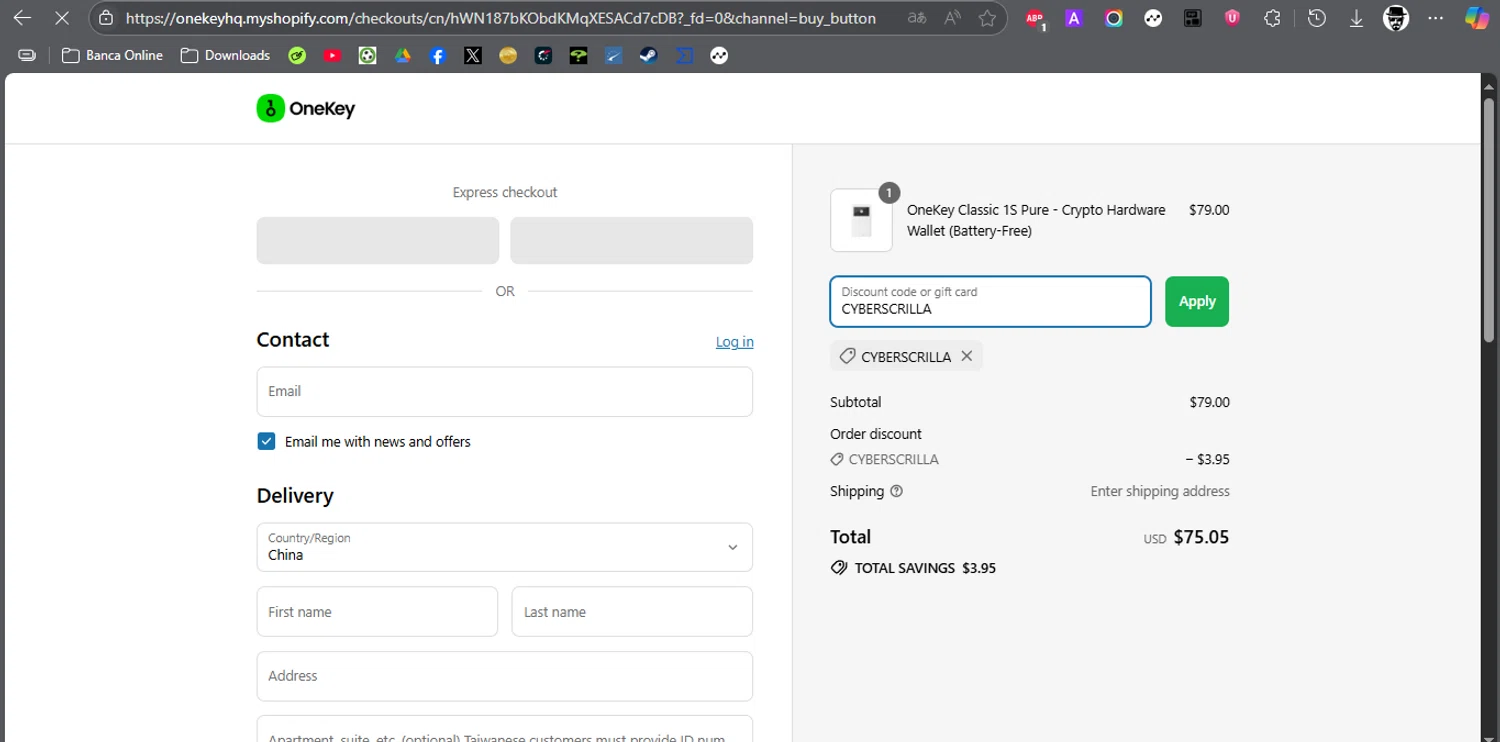This screenshot has width=1500, height=742.
Task: Uncheck Email me with news and offers
Action: tap(266, 441)
